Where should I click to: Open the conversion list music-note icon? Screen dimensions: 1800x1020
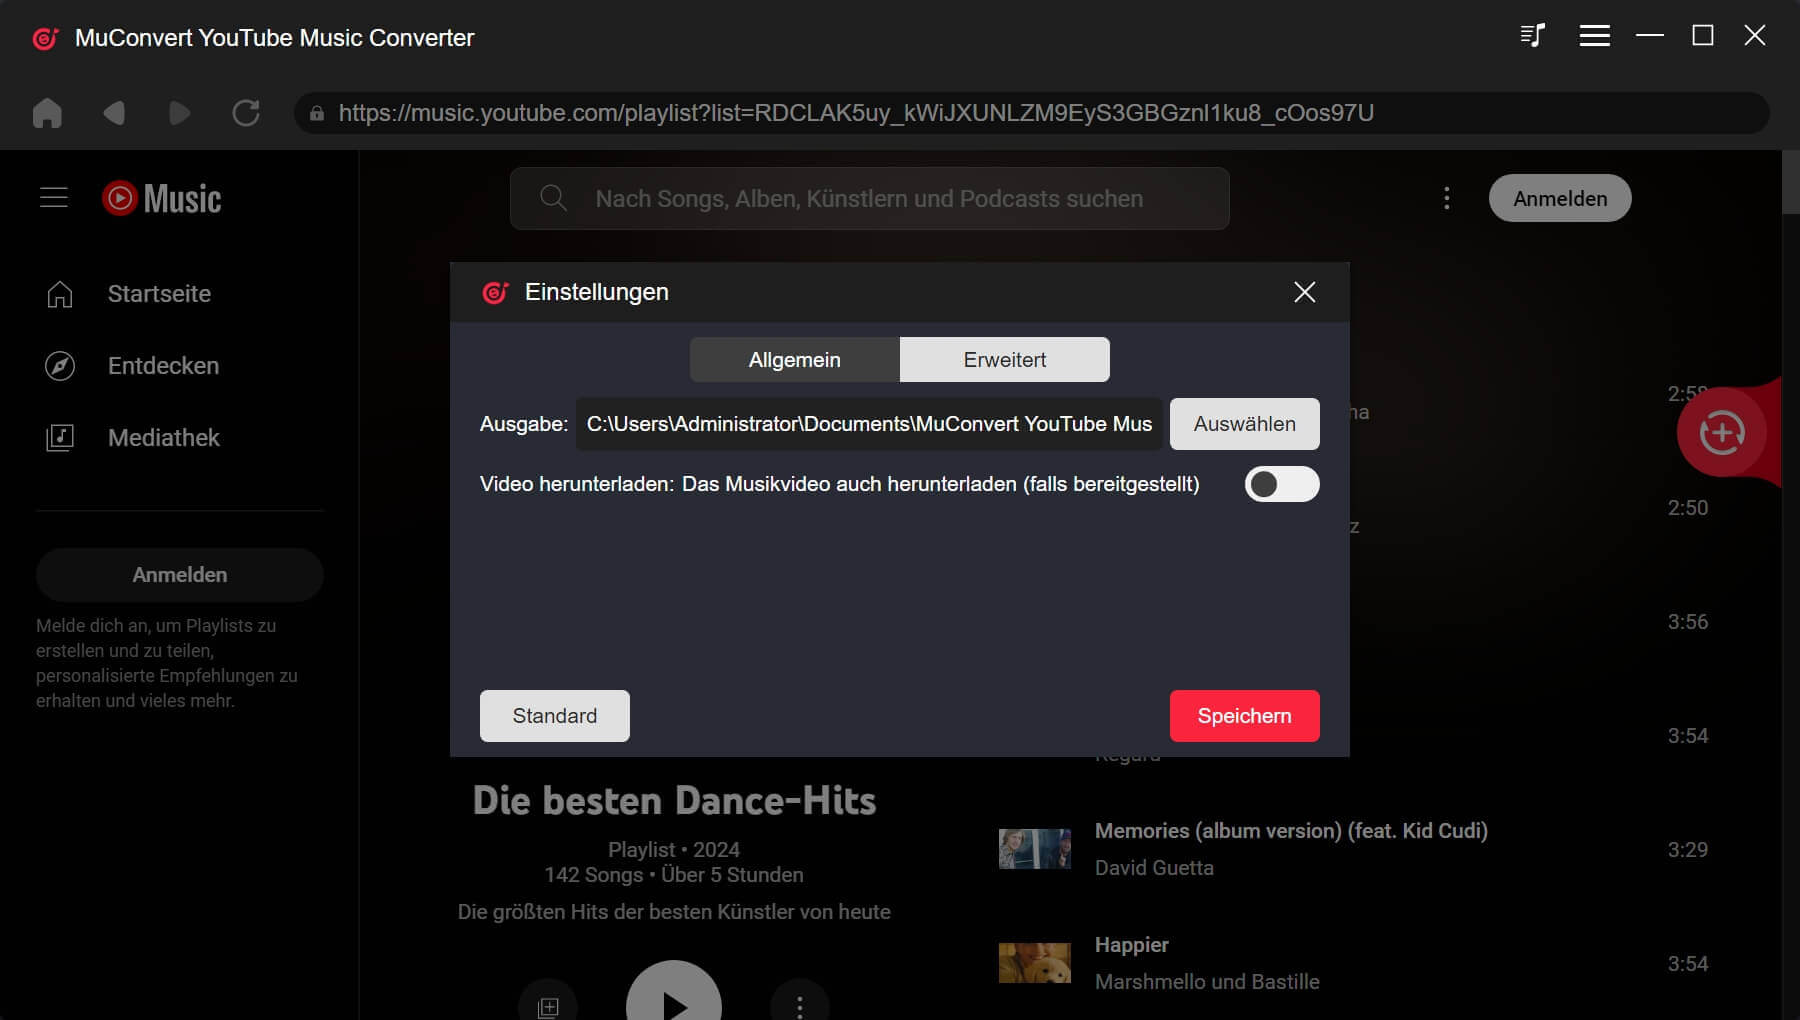point(1533,36)
